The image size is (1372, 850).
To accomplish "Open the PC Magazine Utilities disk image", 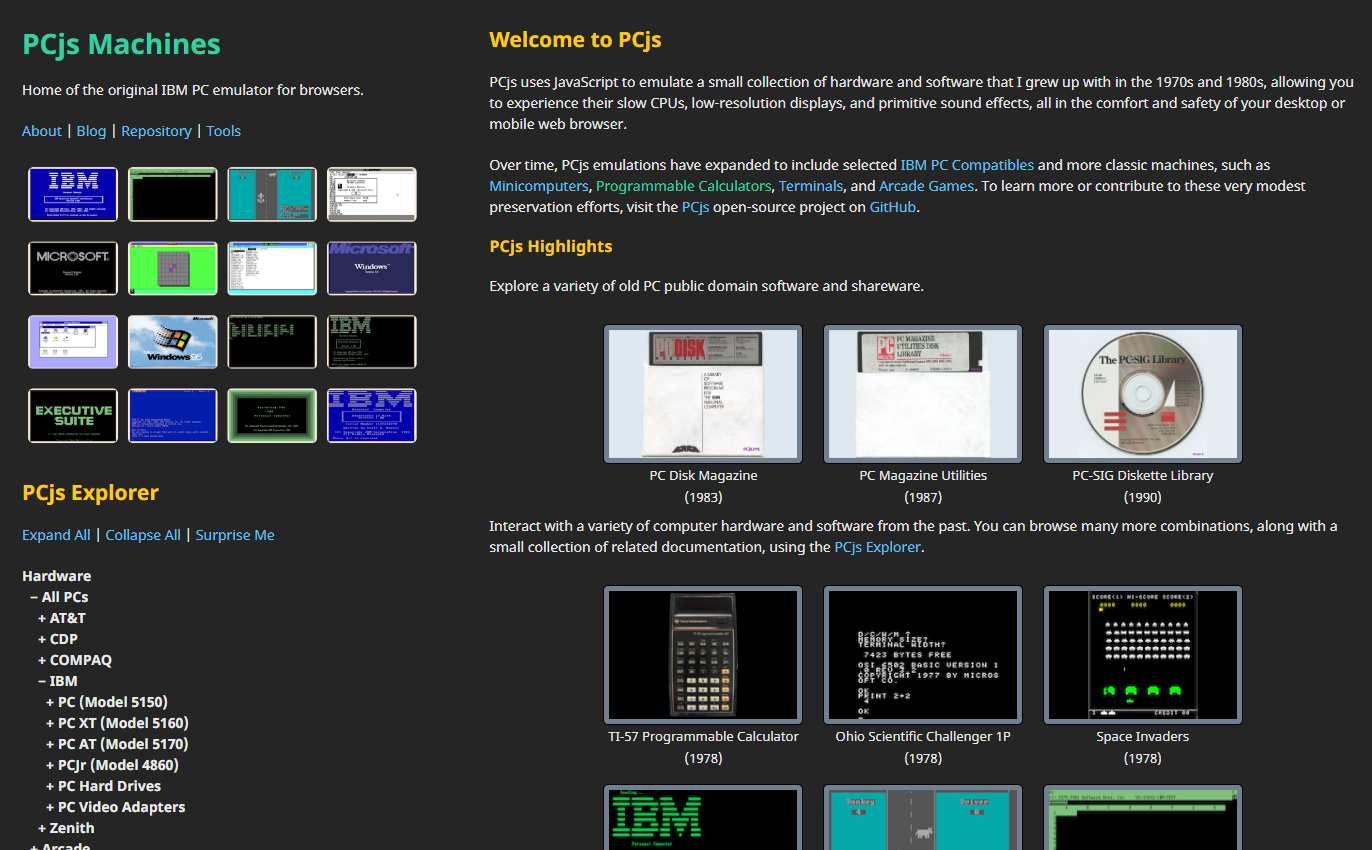I will [x=923, y=394].
